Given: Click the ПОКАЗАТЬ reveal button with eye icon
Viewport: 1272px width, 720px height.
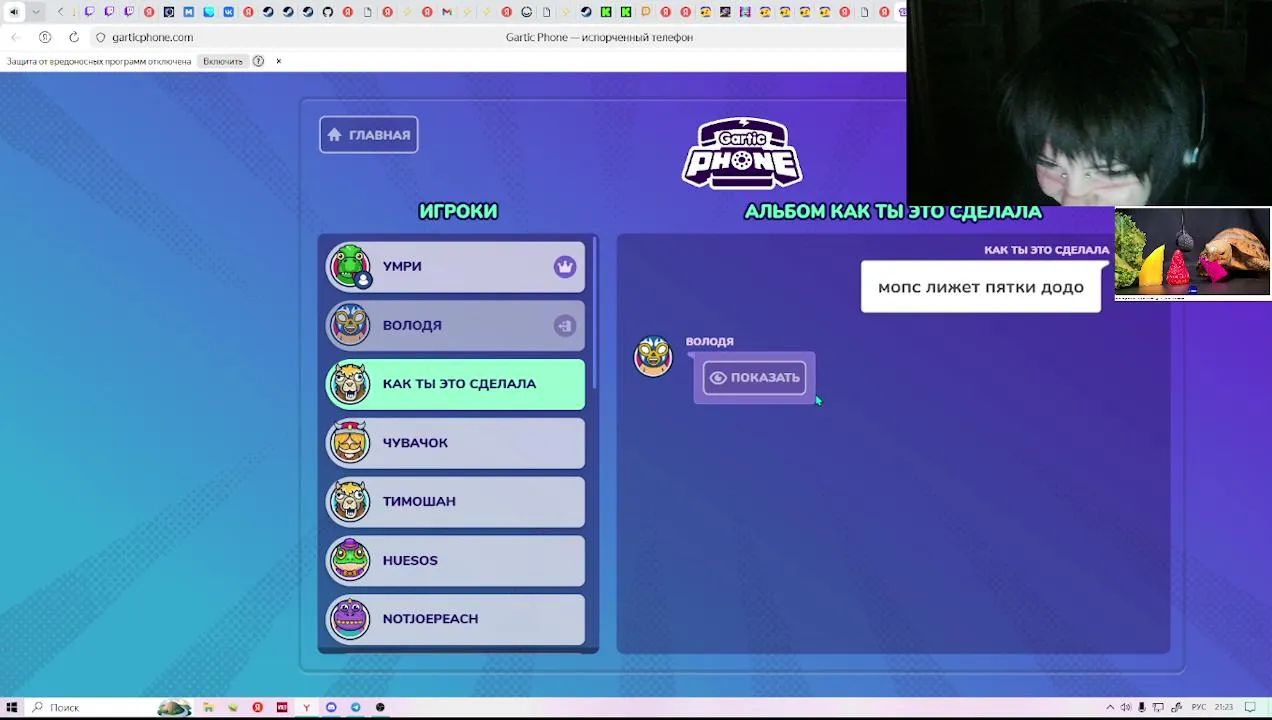Looking at the screenshot, I should click(754, 378).
